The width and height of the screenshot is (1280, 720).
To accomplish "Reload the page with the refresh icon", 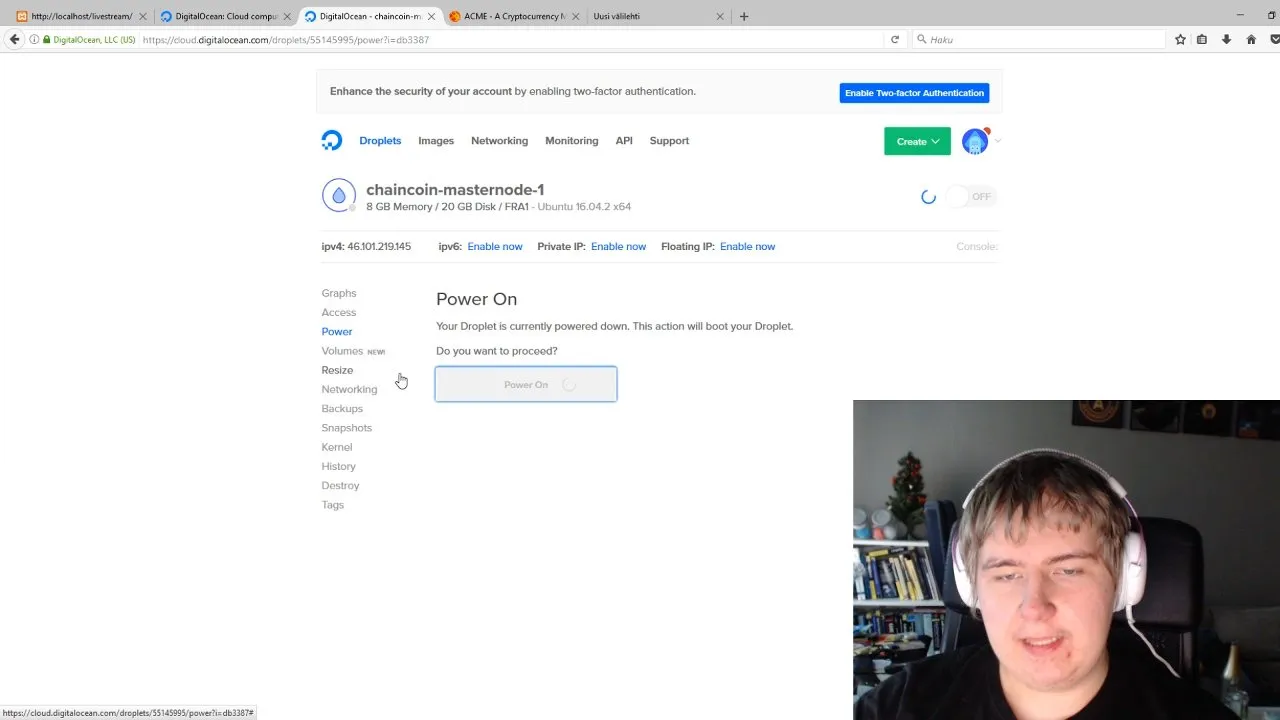I will coord(895,40).
